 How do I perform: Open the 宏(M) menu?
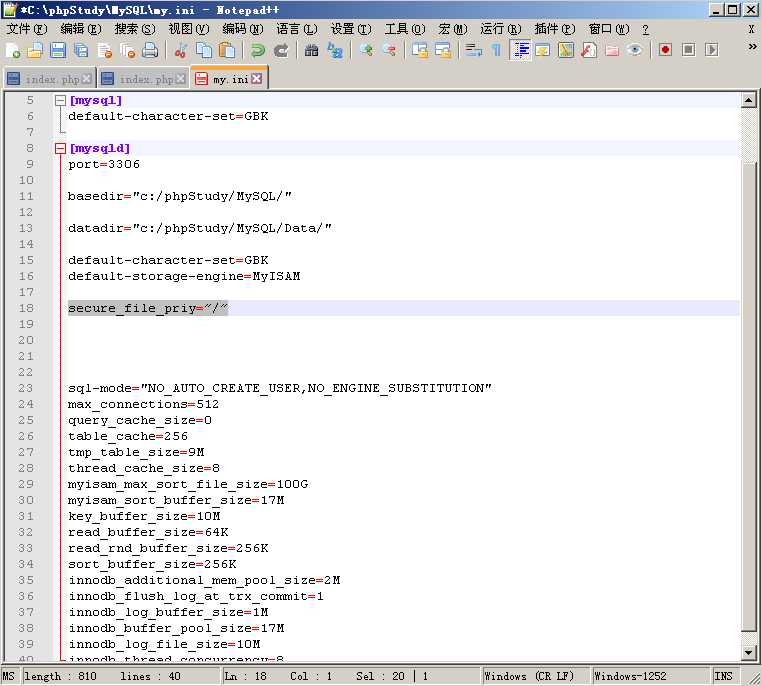(453, 29)
